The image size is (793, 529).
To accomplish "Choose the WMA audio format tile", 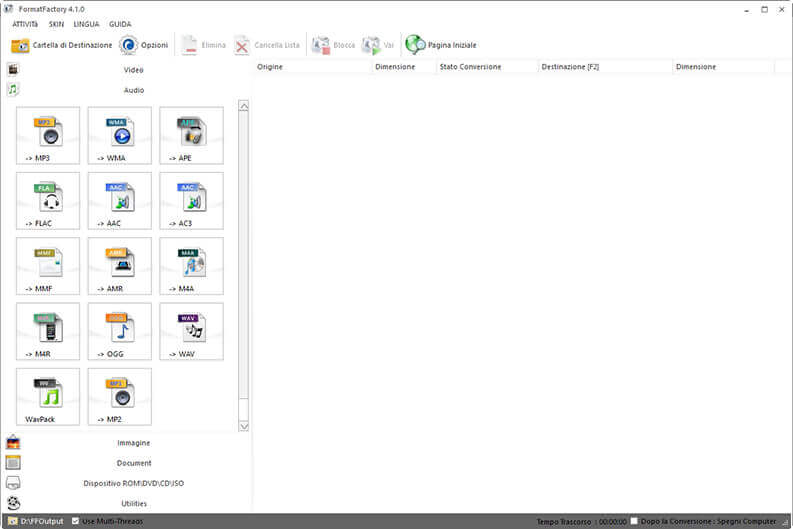I will pyautogui.click(x=120, y=135).
